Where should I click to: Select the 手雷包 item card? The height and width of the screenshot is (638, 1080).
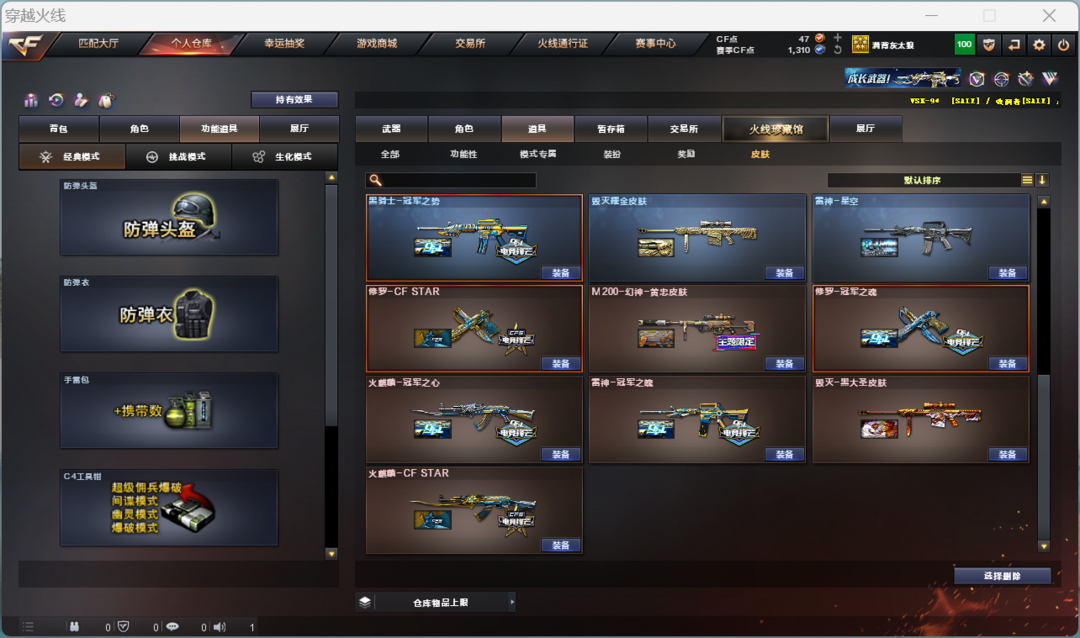click(x=169, y=411)
